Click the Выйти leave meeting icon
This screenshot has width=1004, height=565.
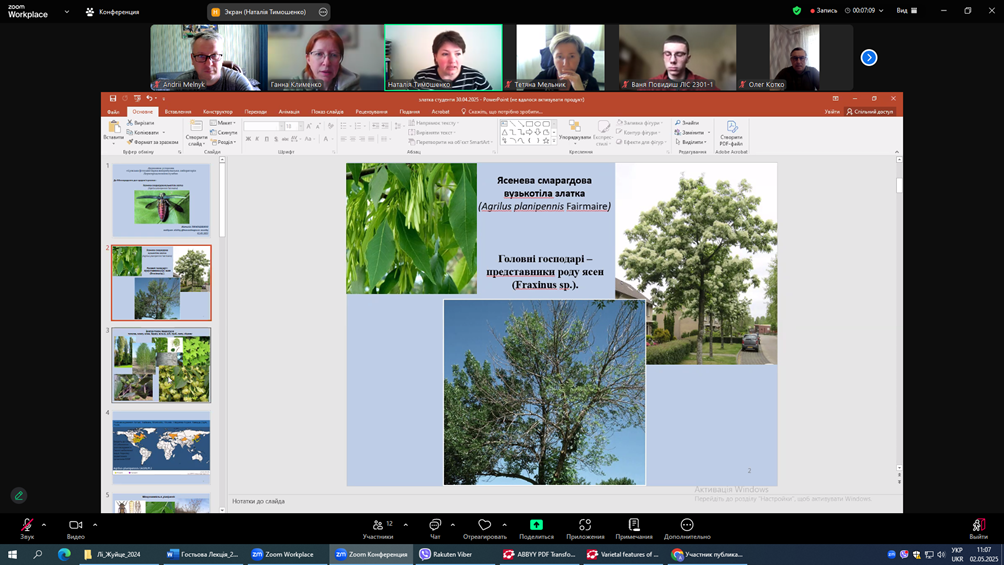[x=978, y=525]
